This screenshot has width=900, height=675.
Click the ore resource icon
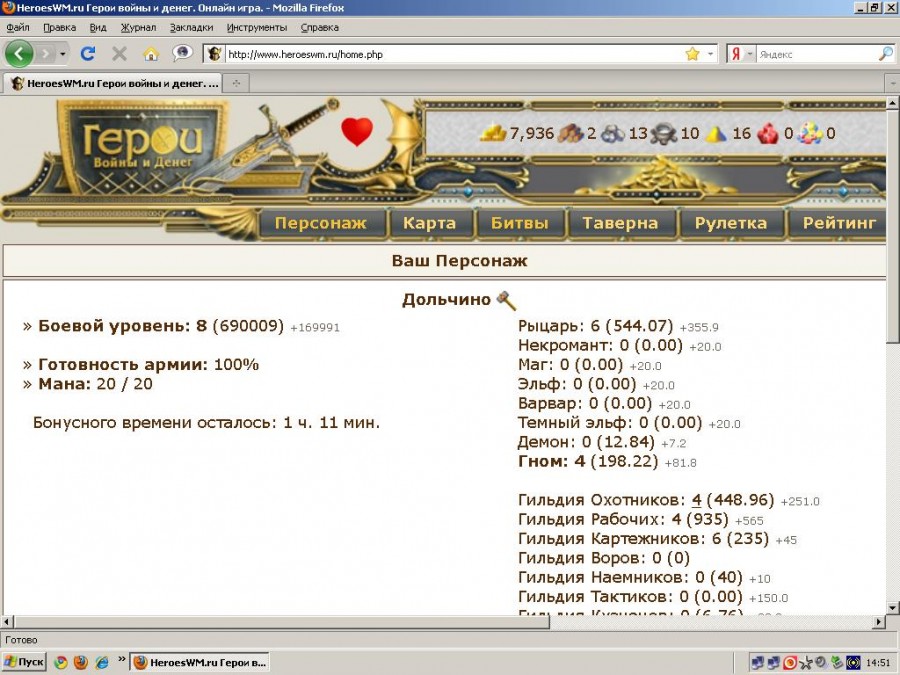(x=613, y=134)
